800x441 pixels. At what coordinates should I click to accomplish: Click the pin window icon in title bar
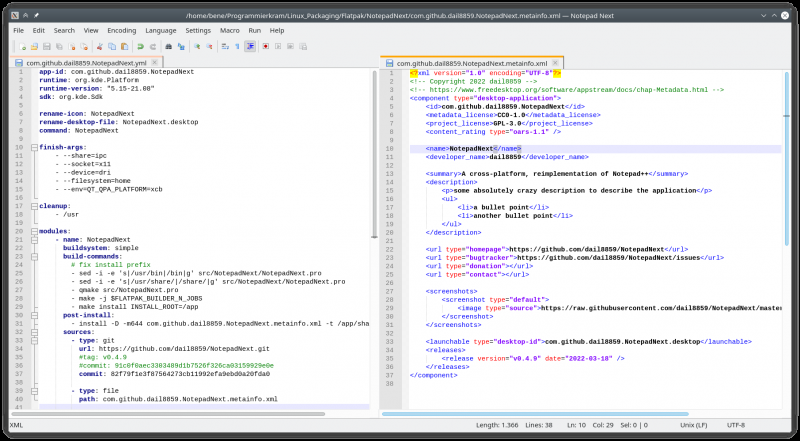coord(37,16)
